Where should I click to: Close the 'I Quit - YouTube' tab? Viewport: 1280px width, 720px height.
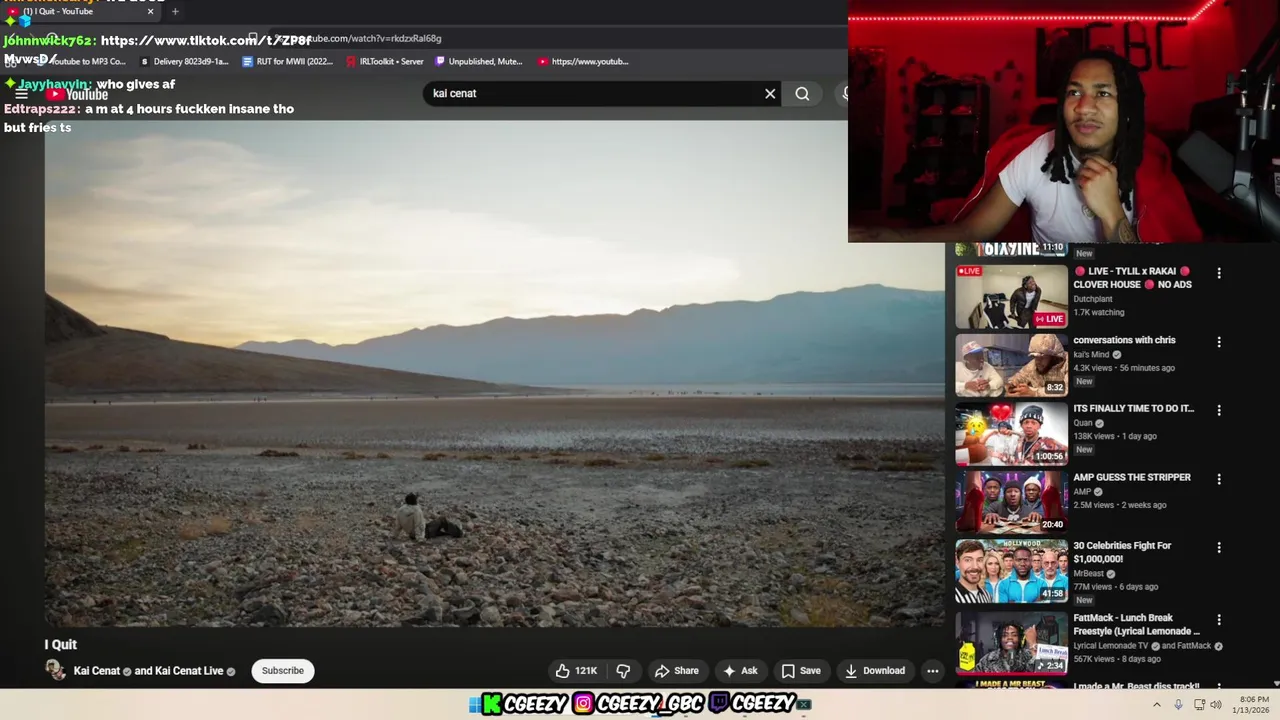(x=151, y=12)
